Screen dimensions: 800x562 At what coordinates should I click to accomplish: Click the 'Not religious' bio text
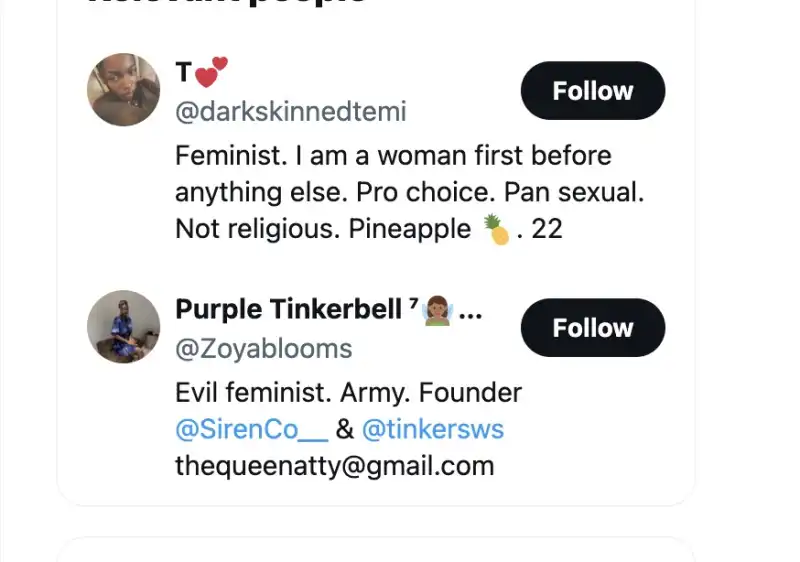click(x=257, y=229)
